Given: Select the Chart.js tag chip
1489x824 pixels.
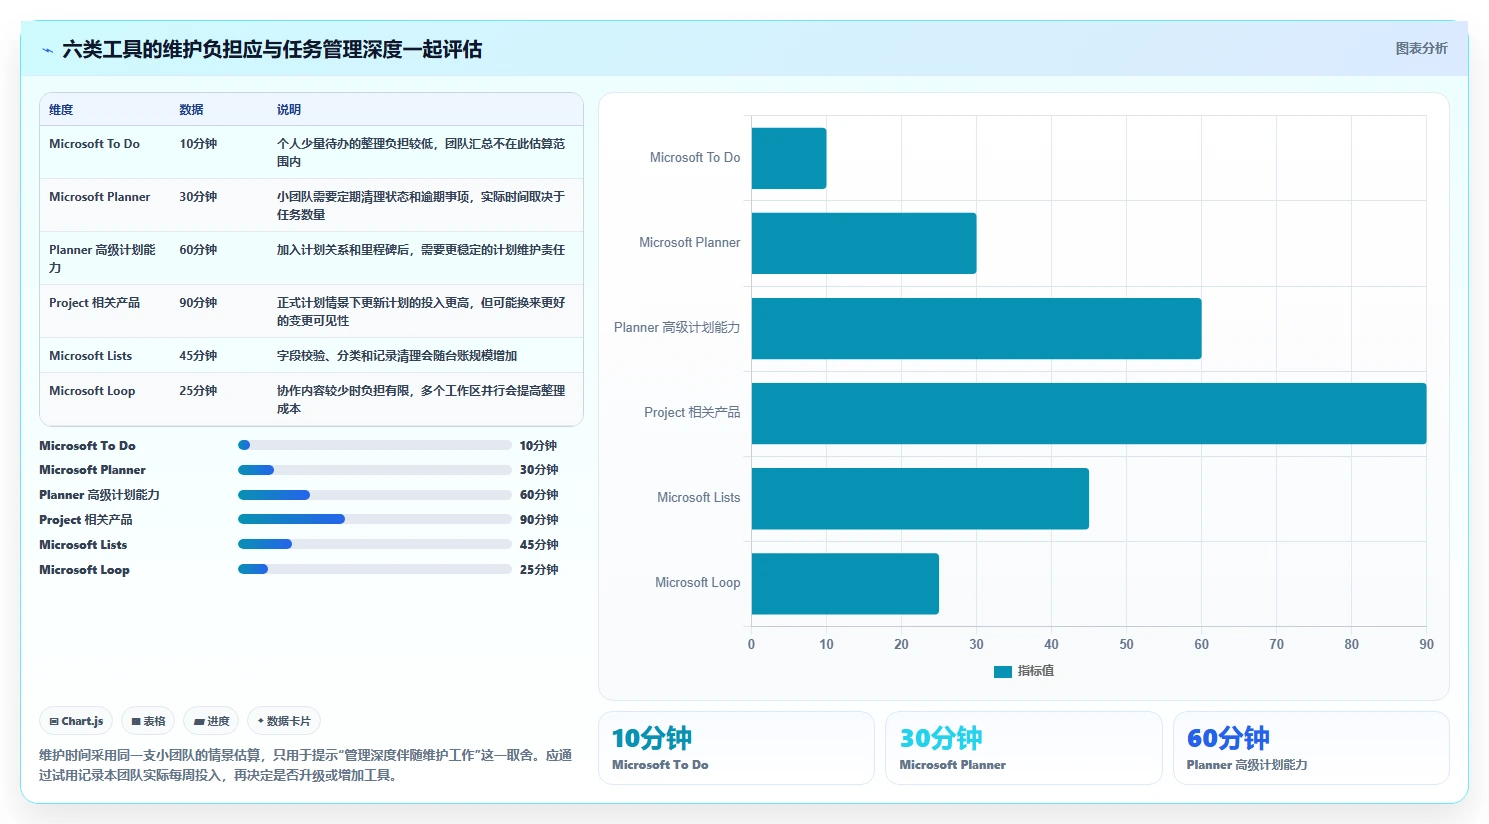Looking at the screenshot, I should coord(76,721).
